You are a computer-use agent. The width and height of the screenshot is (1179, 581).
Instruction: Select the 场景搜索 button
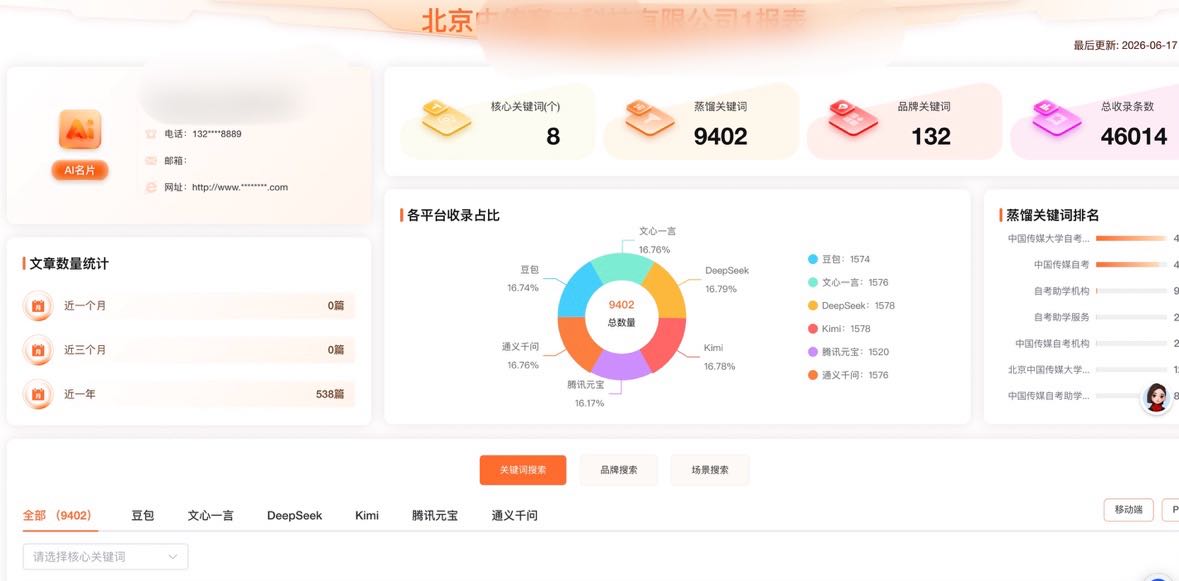tap(710, 470)
